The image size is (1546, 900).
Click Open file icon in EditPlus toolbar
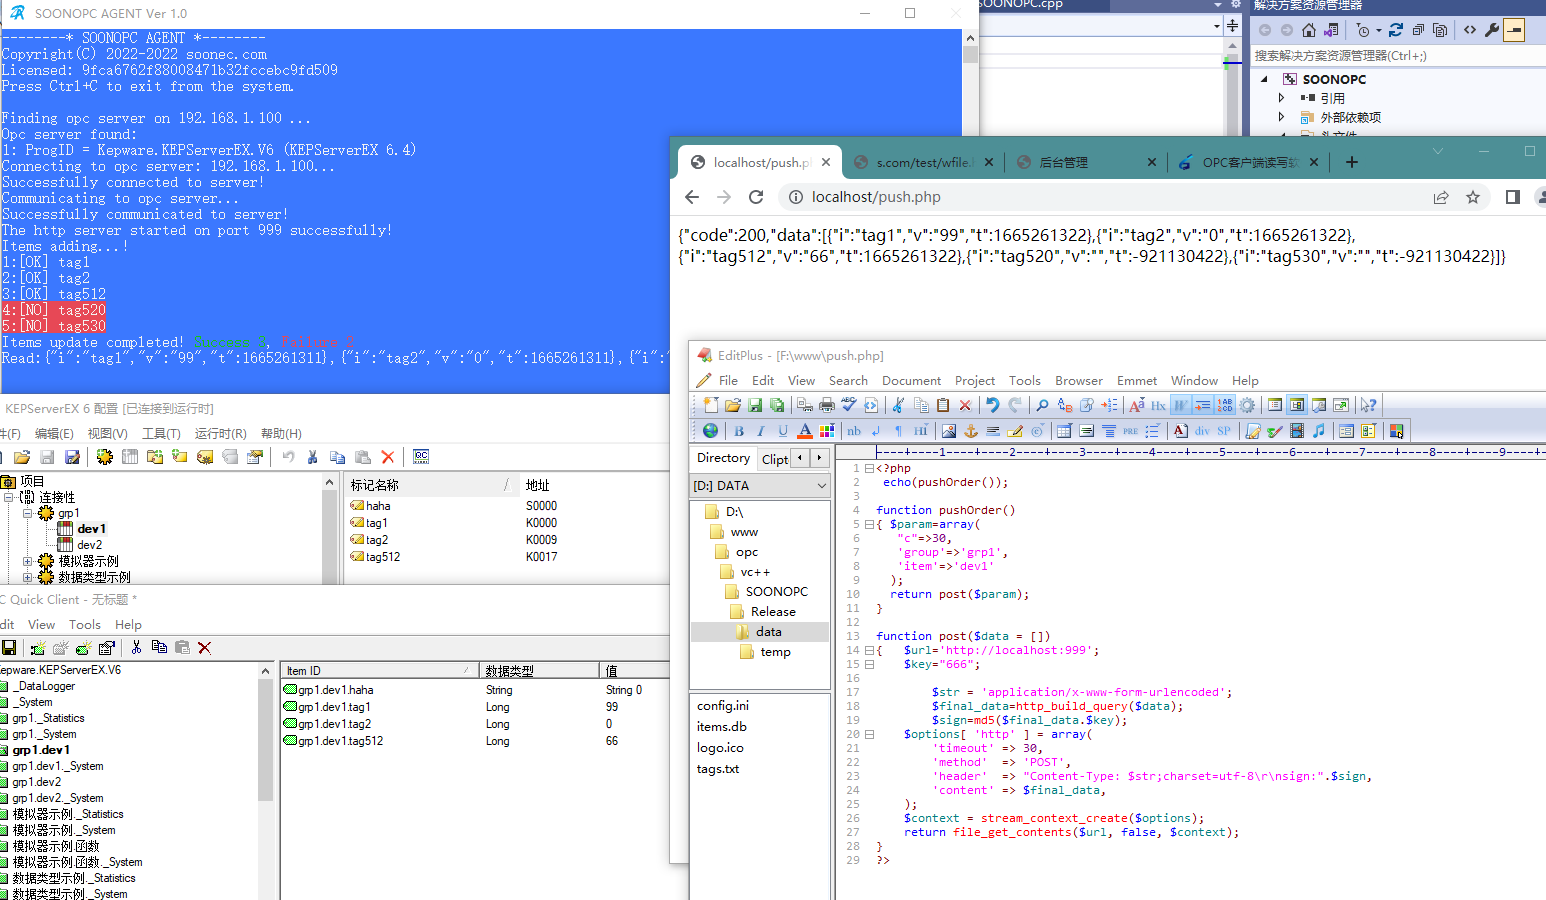733,405
